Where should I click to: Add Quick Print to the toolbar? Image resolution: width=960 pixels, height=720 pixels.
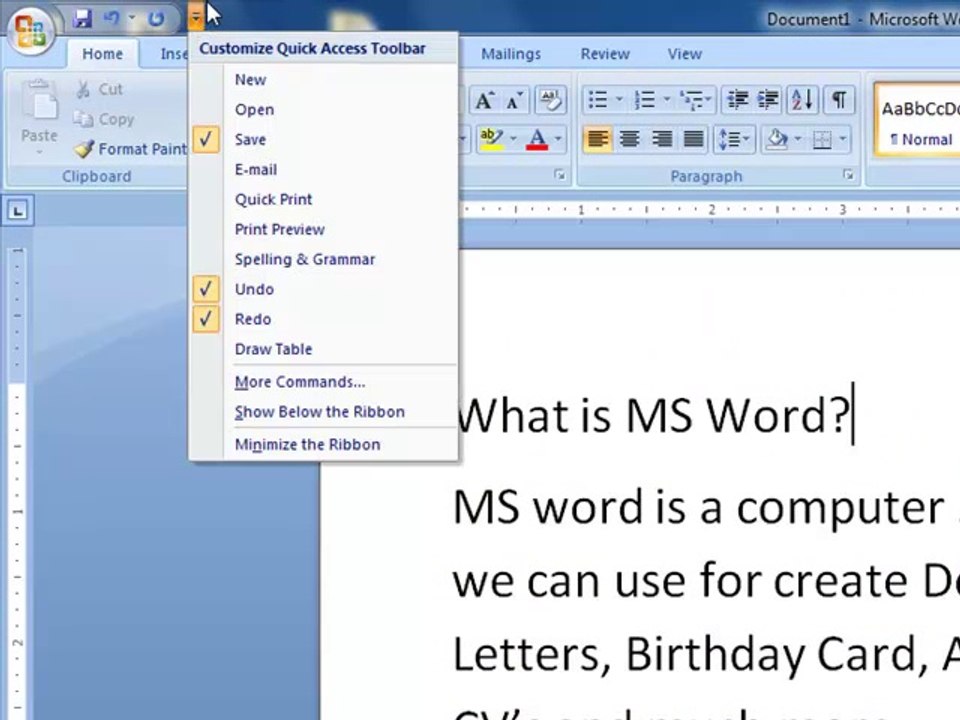(323, 200)
